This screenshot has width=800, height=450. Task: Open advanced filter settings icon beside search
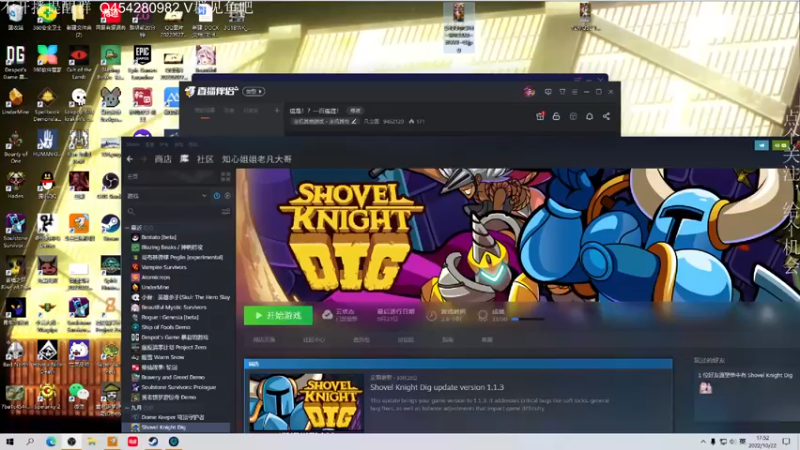pyautogui.click(x=226, y=211)
